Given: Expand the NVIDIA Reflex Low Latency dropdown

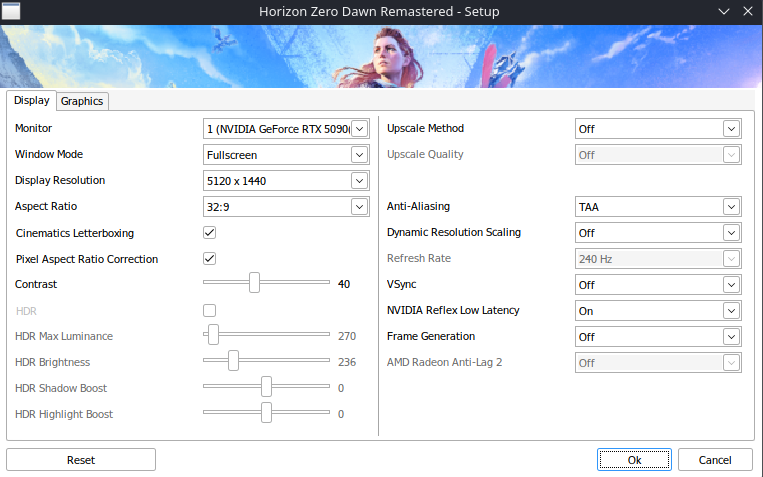Looking at the screenshot, I should (658, 311).
